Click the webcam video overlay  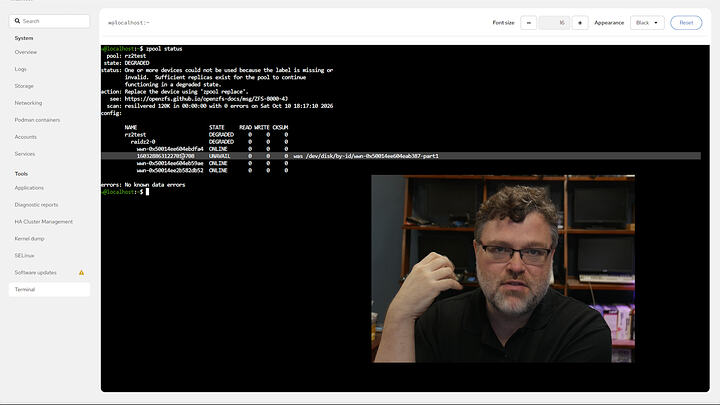pyautogui.click(x=503, y=269)
